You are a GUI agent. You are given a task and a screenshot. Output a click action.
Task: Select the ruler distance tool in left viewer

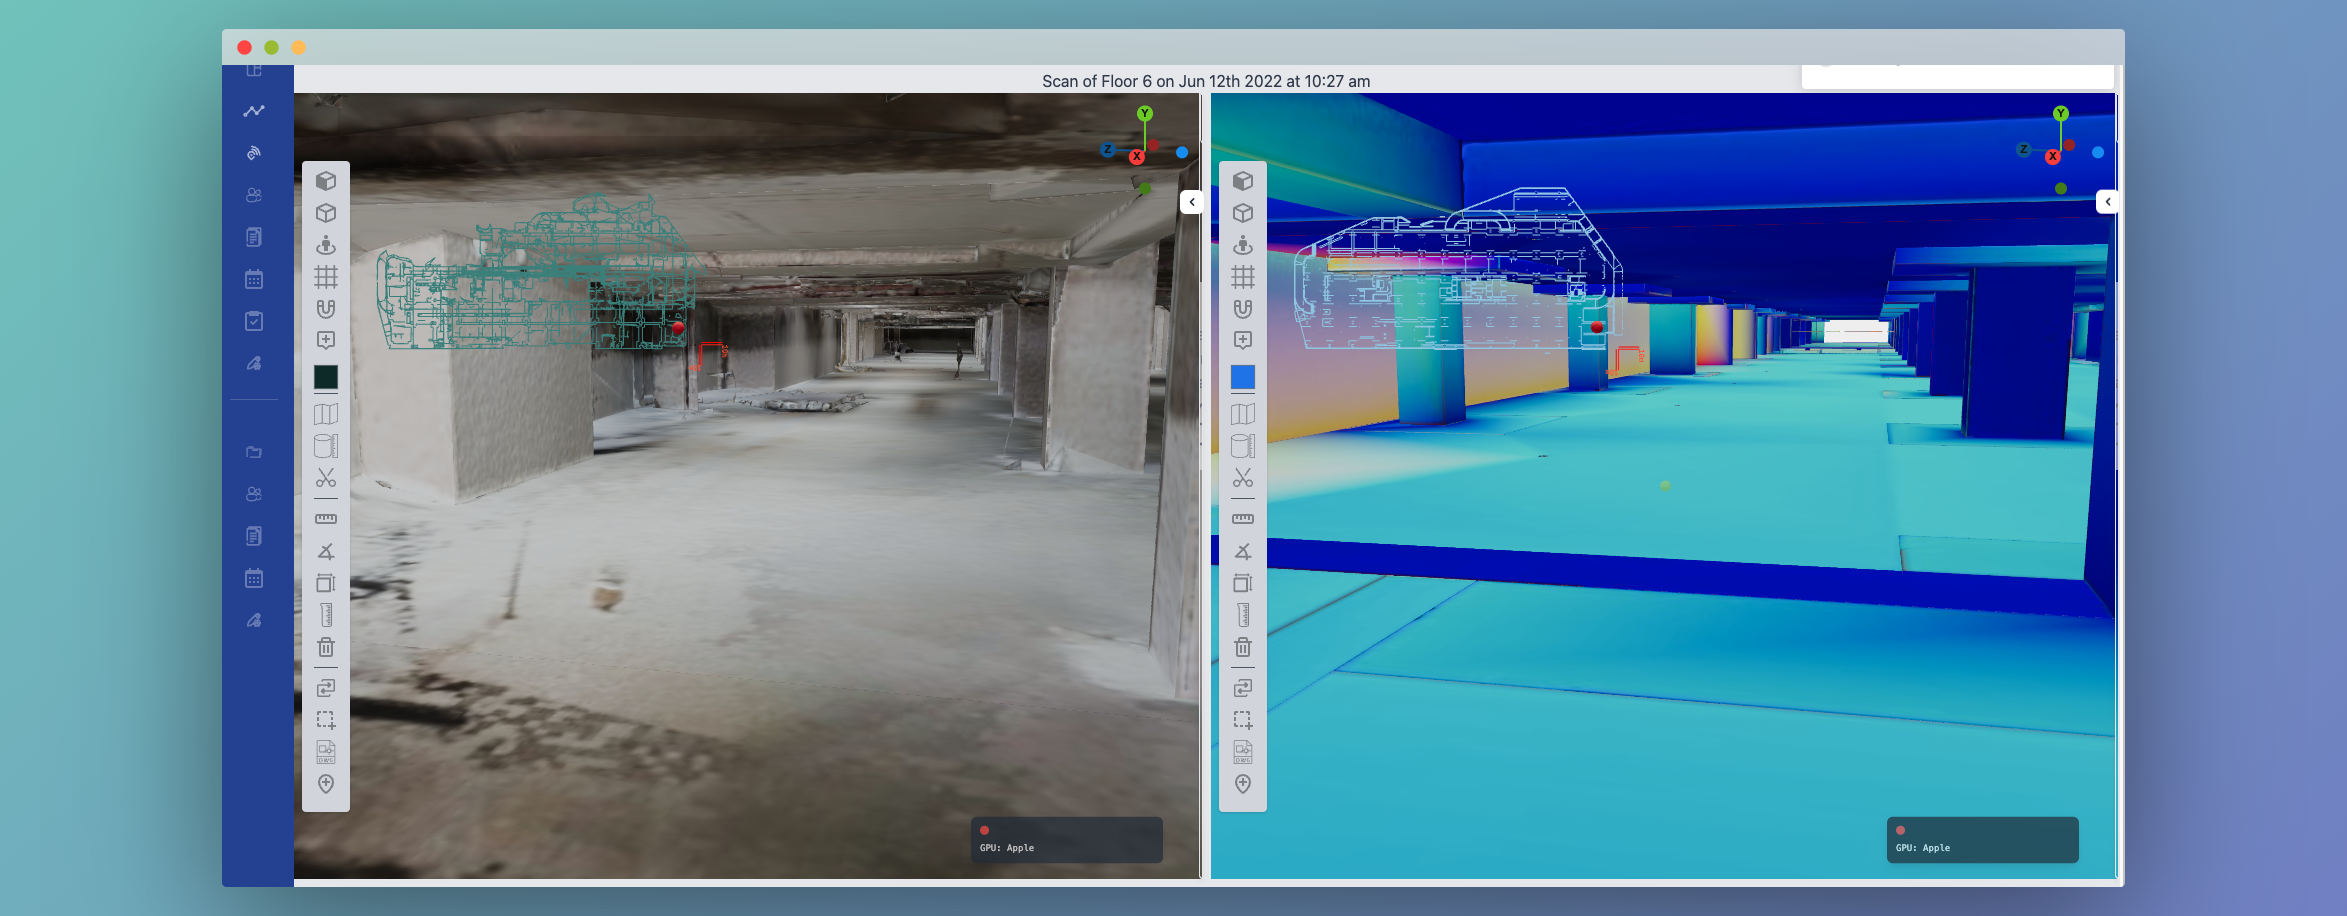(326, 519)
